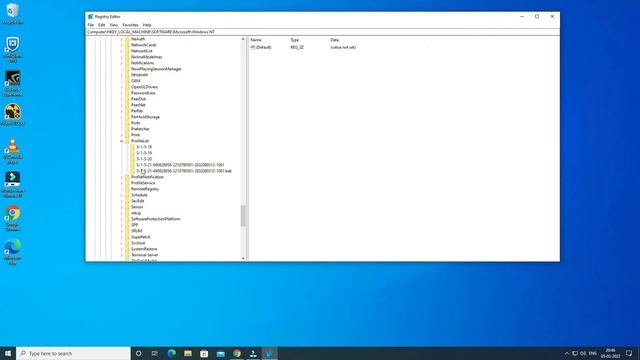Select the (Default) value icon
This screenshot has width=640, height=360.
253,47
